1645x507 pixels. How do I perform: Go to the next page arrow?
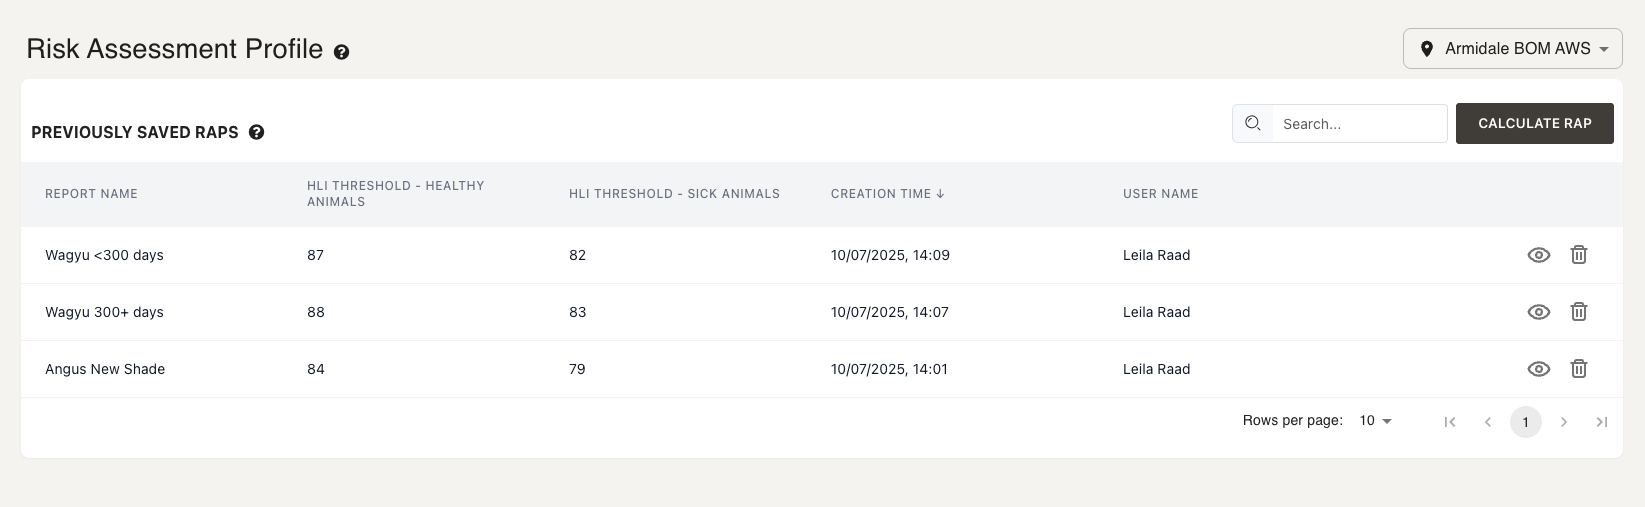(1564, 422)
